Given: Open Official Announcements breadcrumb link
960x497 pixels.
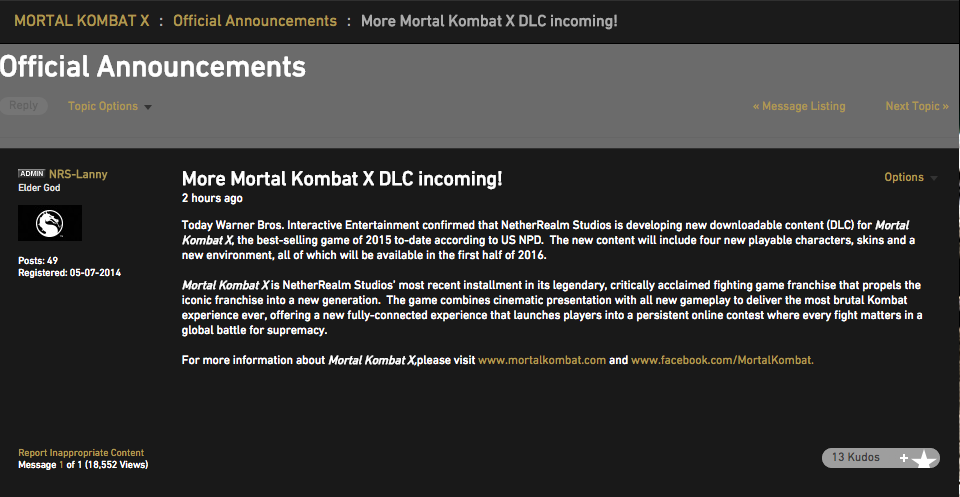Looking at the screenshot, I should (x=255, y=20).
